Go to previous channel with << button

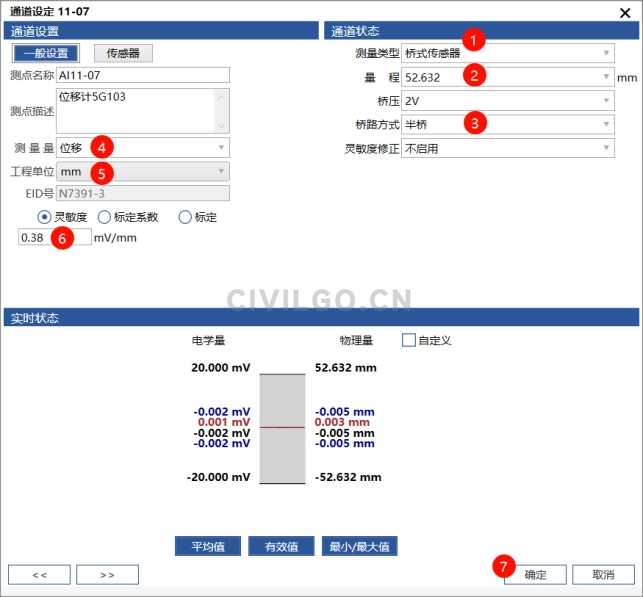39,575
